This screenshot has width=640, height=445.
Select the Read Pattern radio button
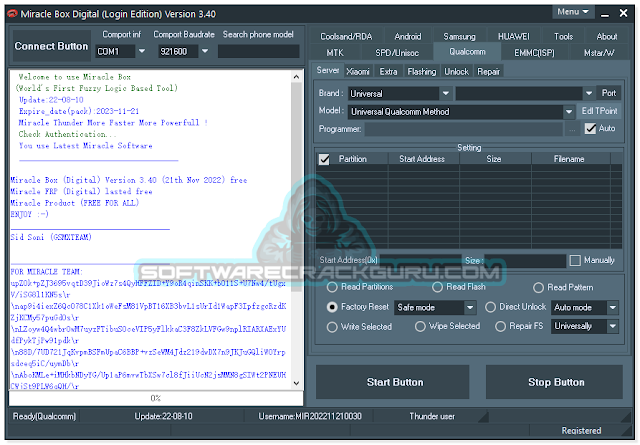click(538, 288)
